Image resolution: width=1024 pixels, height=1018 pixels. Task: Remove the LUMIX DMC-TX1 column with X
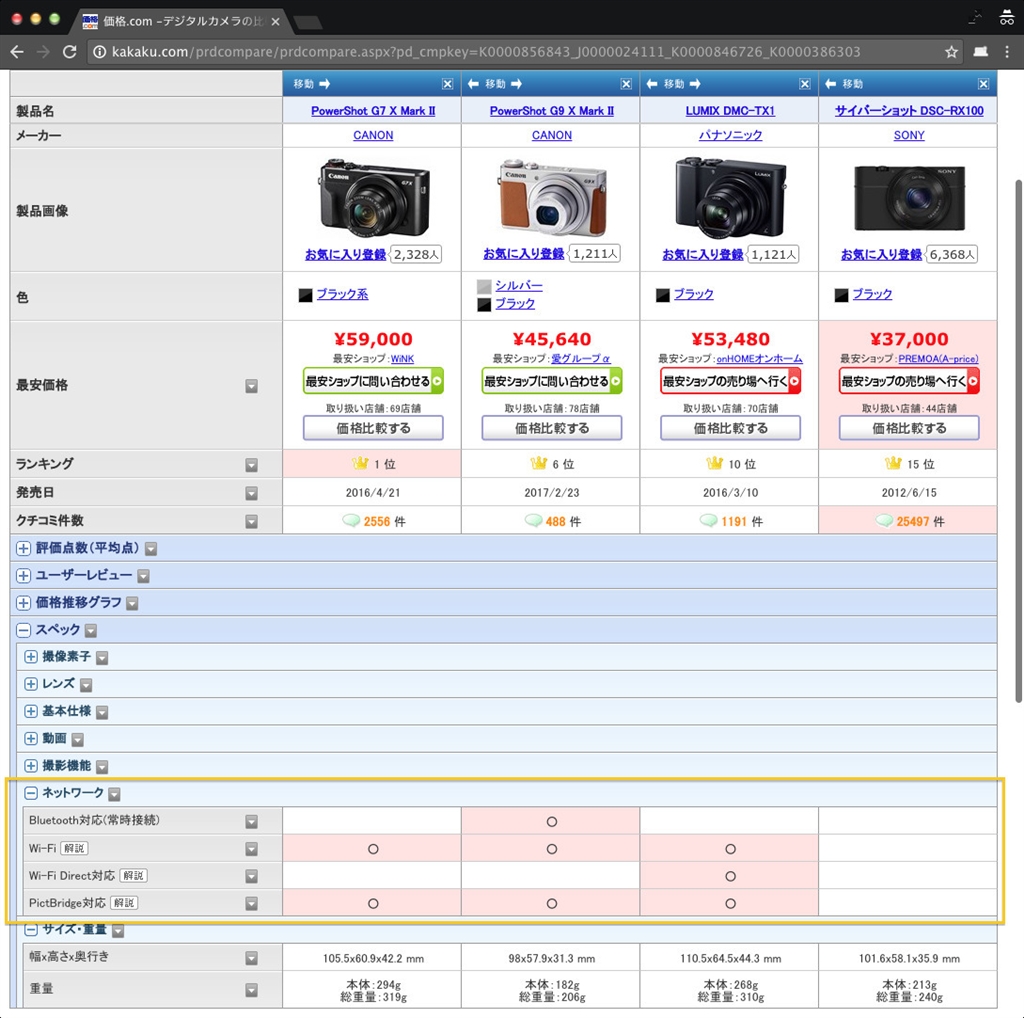[x=805, y=84]
